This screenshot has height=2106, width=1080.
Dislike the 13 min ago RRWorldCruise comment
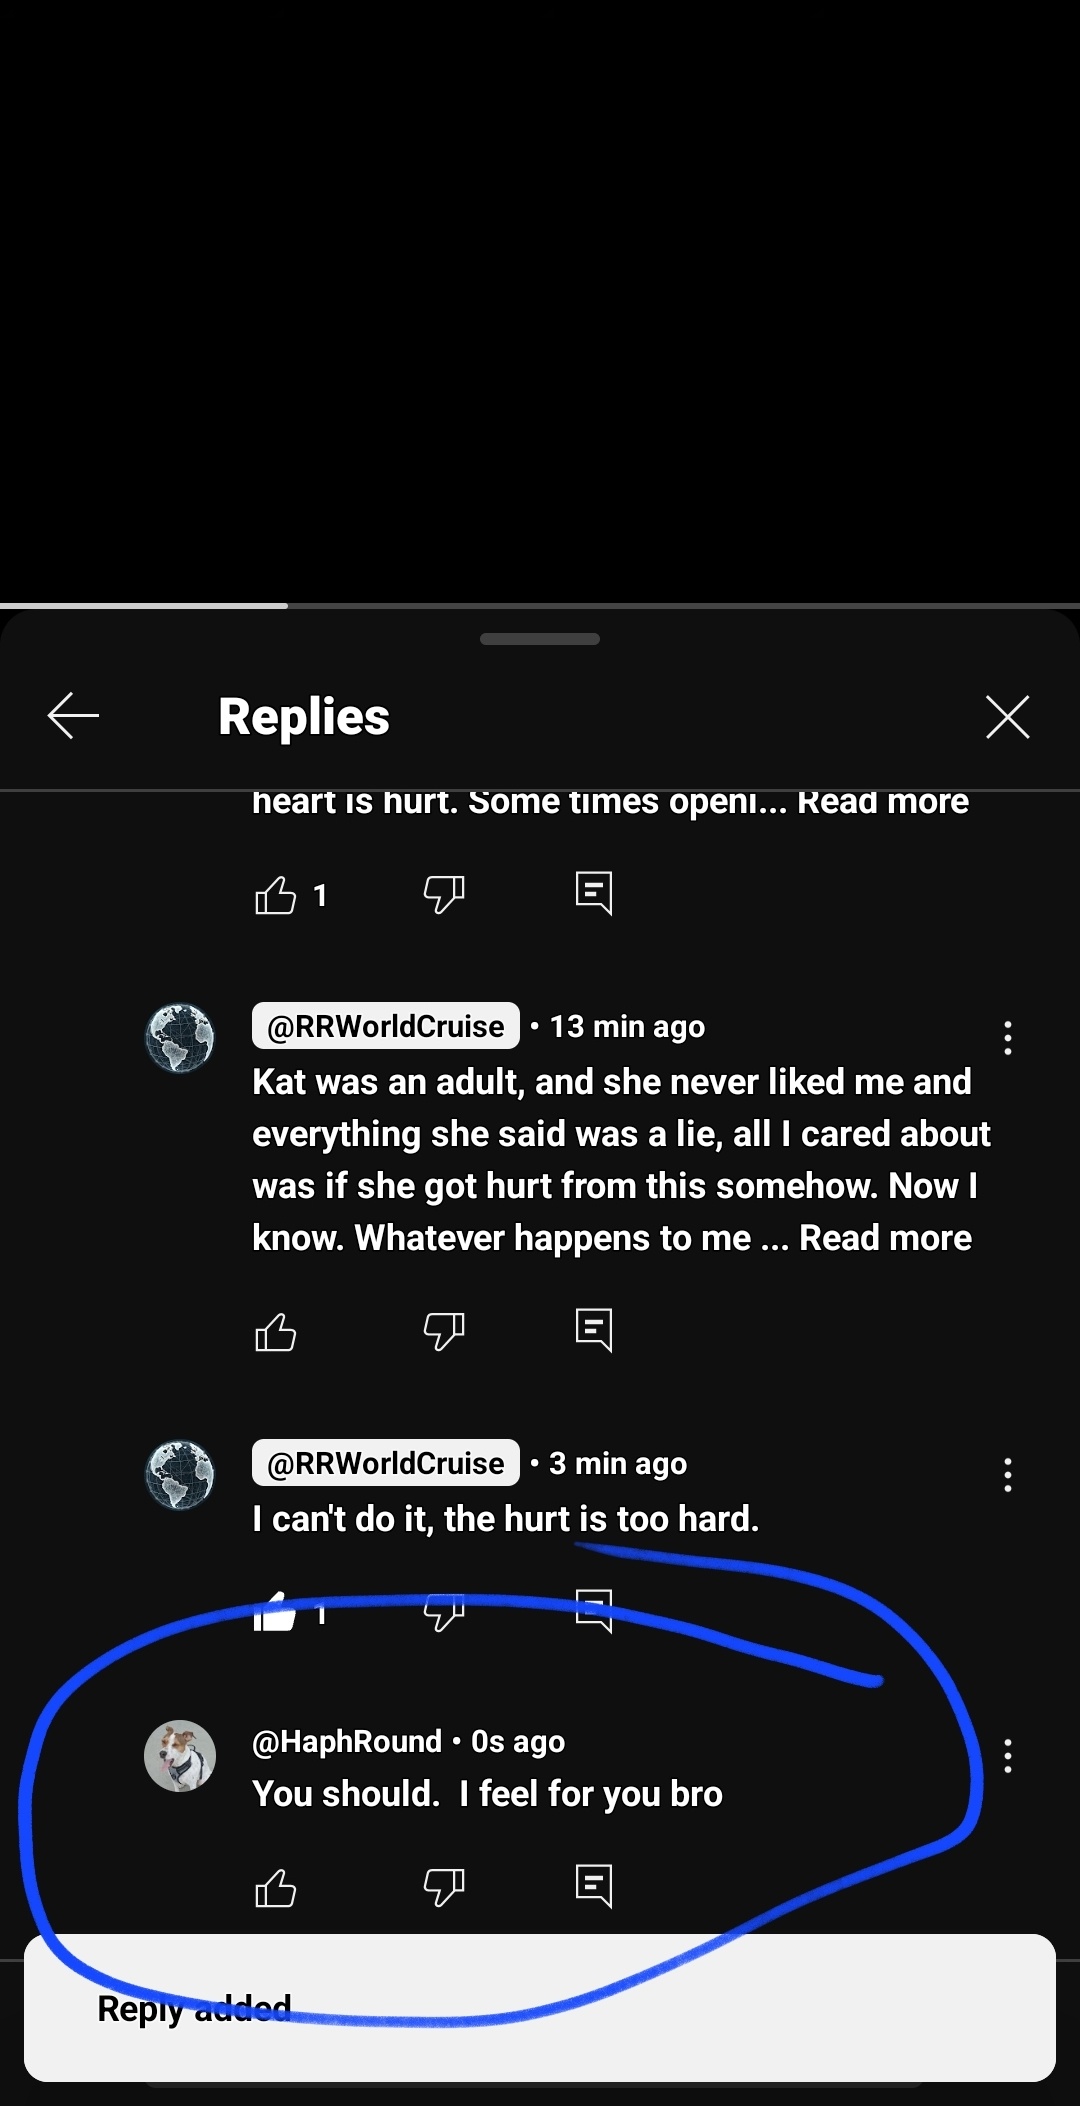pos(444,1331)
